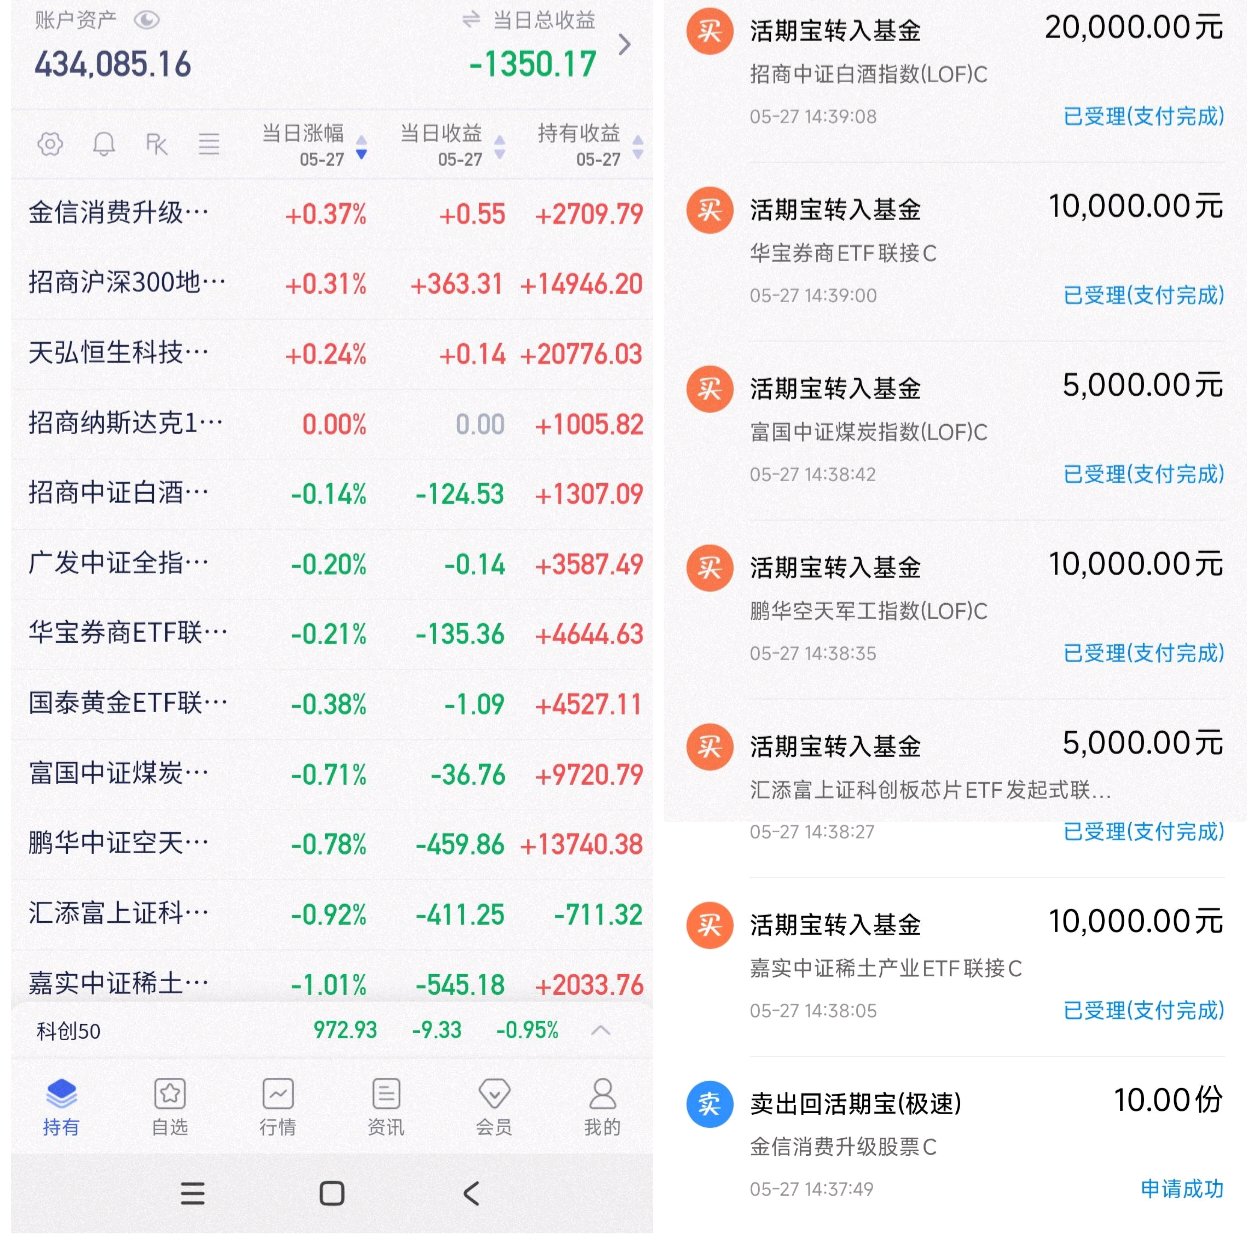The image size is (1258, 1244).
Task: Open 金信消费升级 fund row
Action: pos(332,214)
